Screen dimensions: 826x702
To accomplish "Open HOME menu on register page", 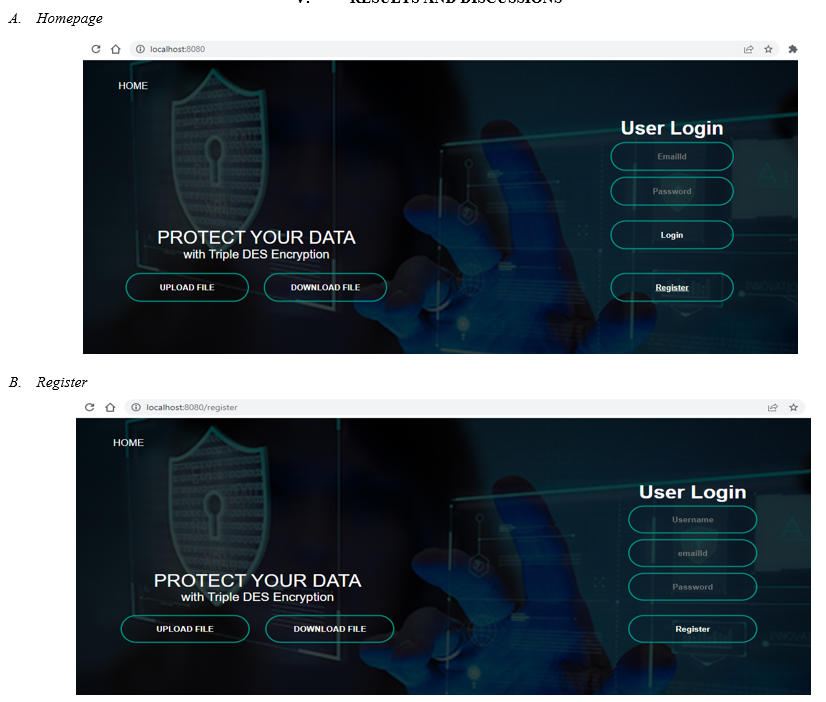I will point(128,442).
